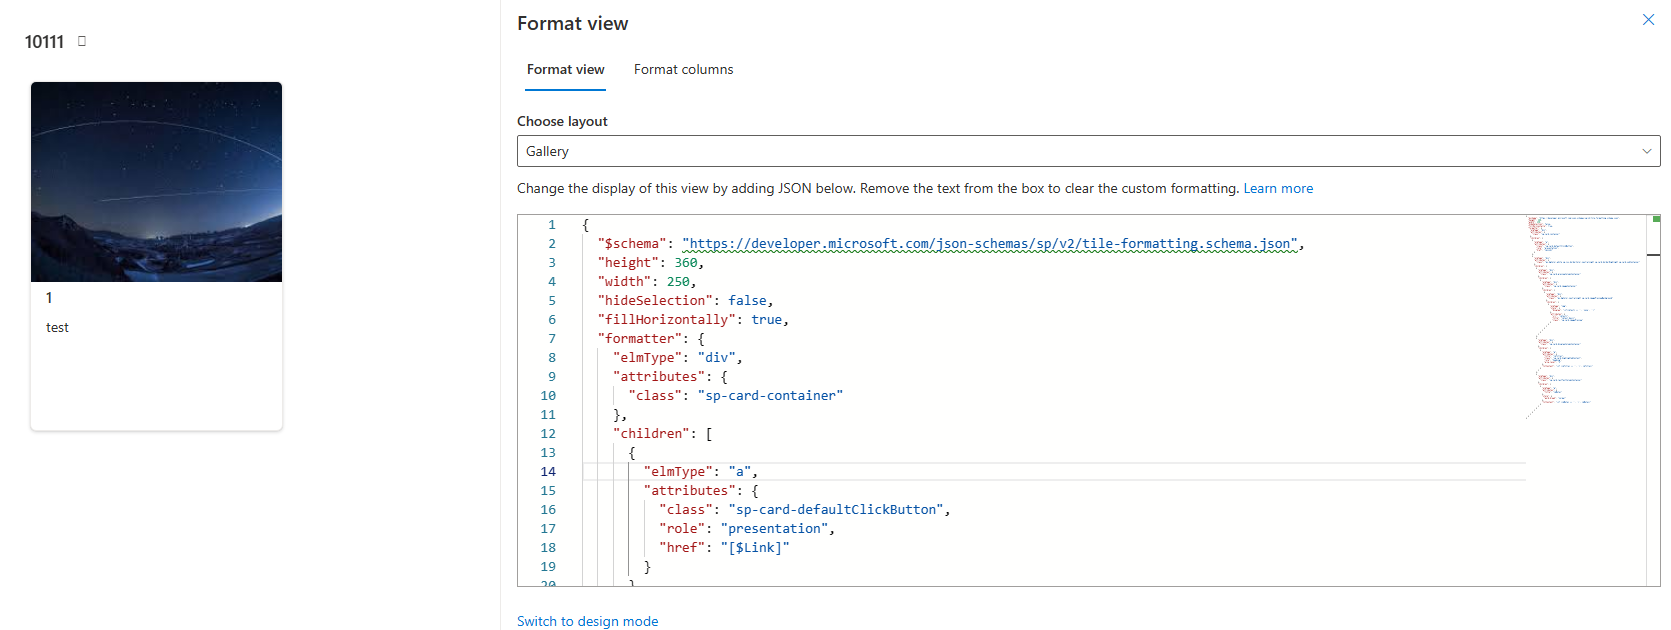
Task: Place cursor on "width": 250 line
Action: tap(647, 281)
